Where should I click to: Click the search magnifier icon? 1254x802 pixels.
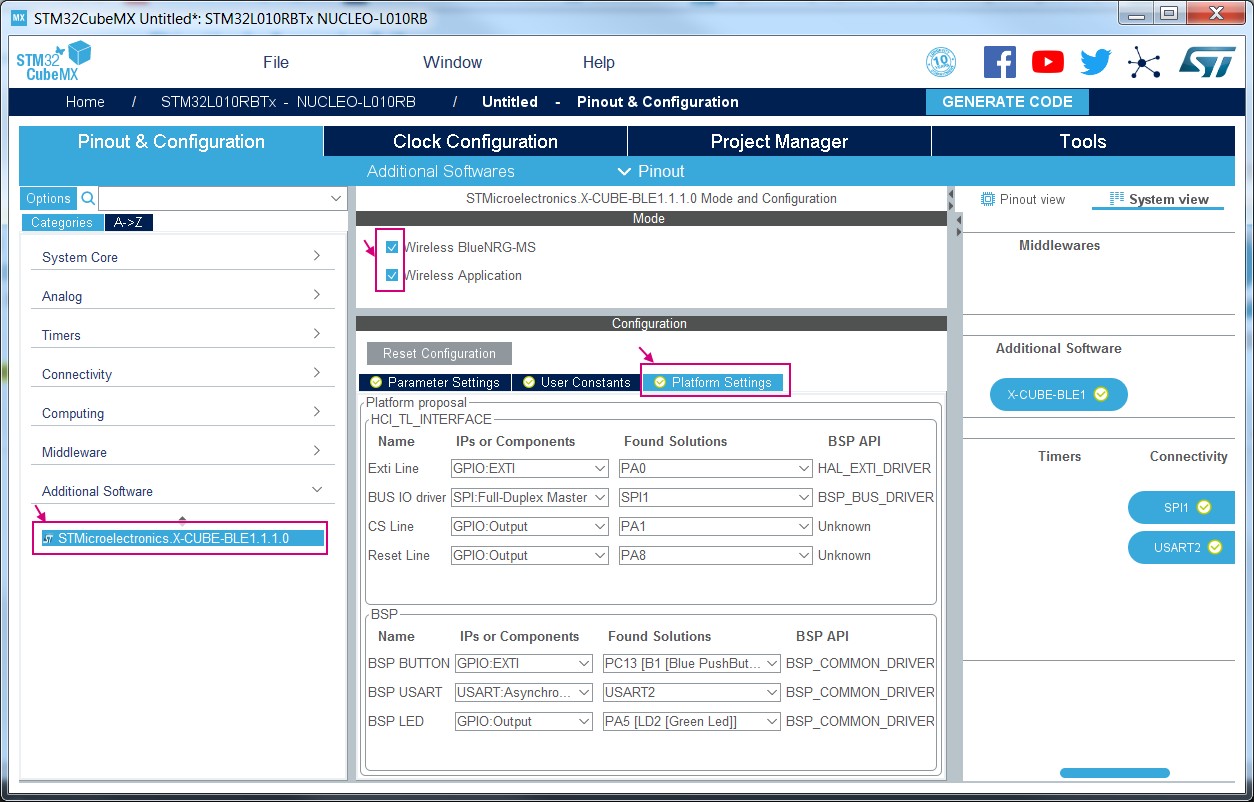87,198
